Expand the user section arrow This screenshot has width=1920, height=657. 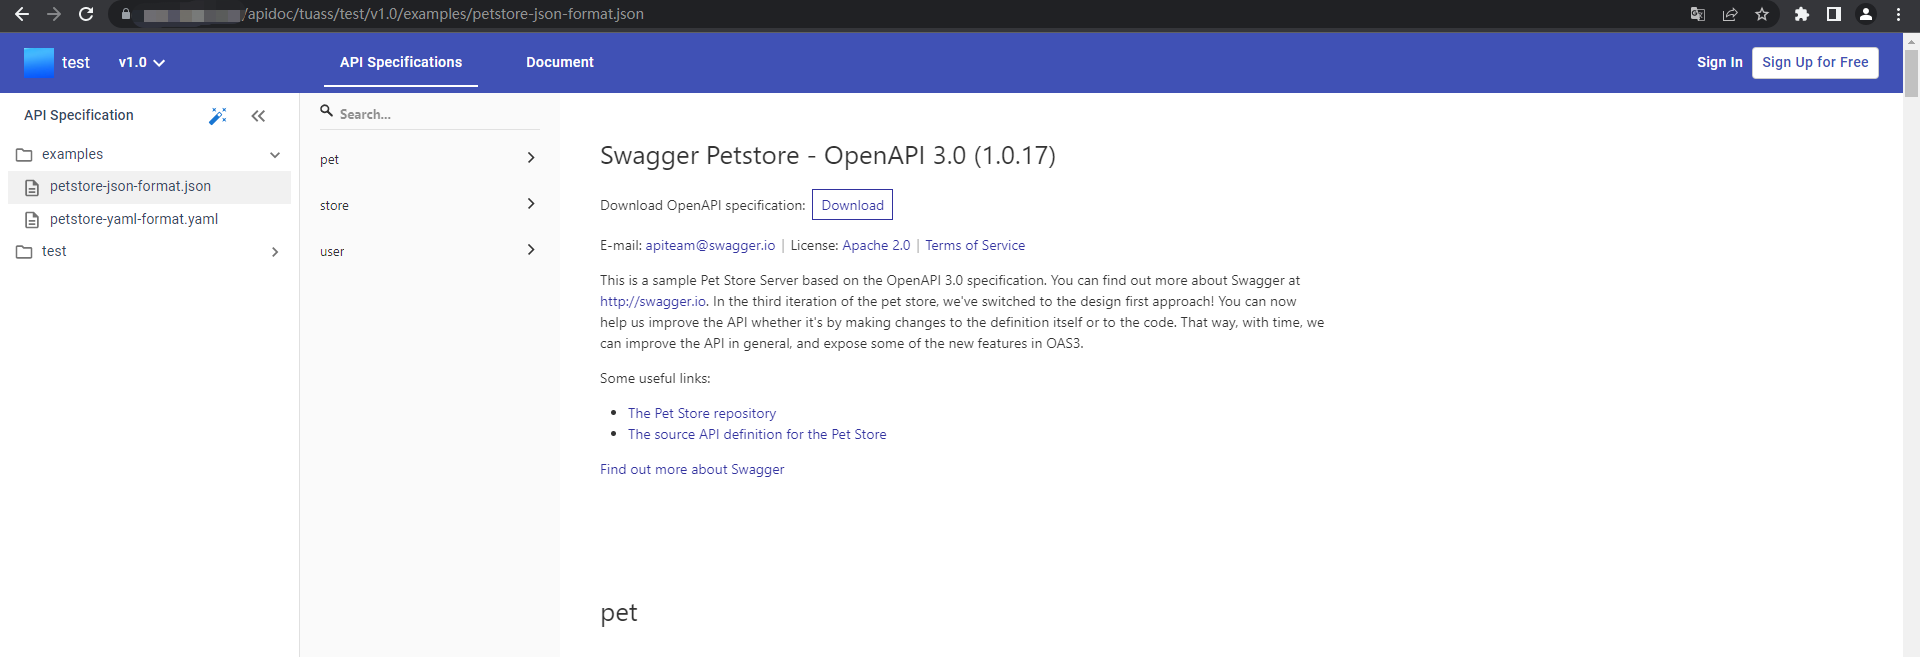point(531,250)
